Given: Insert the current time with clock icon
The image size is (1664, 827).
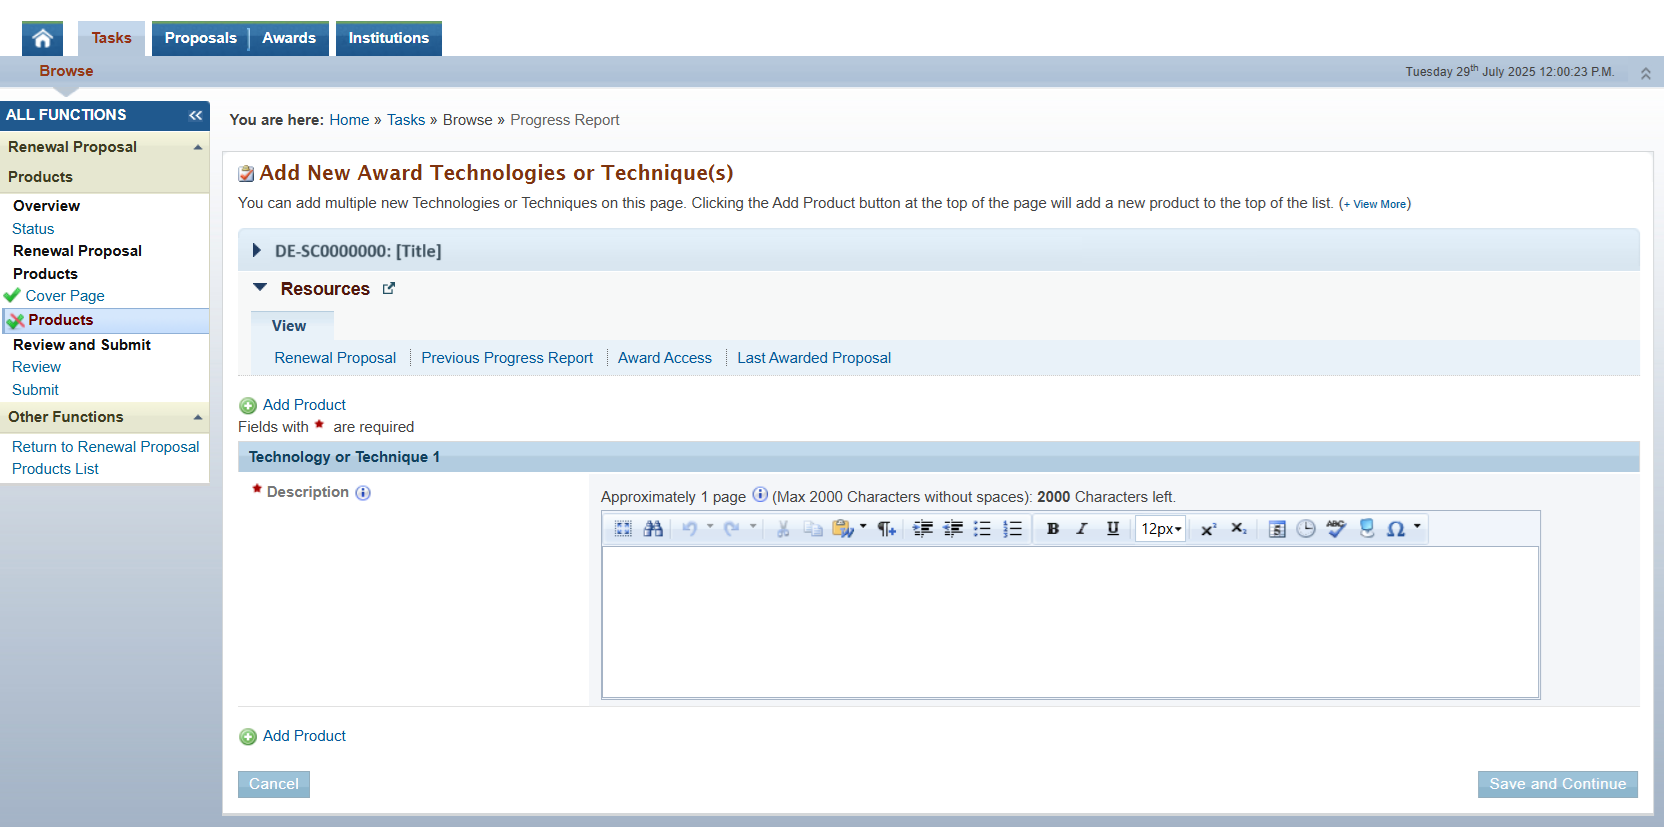Looking at the screenshot, I should pyautogui.click(x=1306, y=529).
